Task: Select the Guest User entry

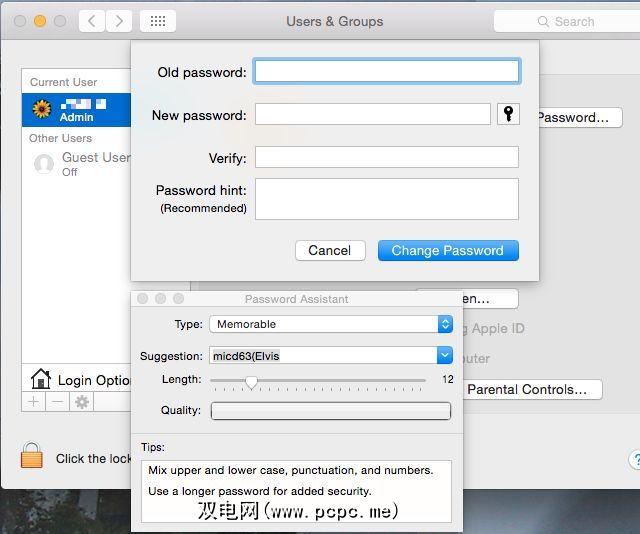Action: [x=76, y=164]
